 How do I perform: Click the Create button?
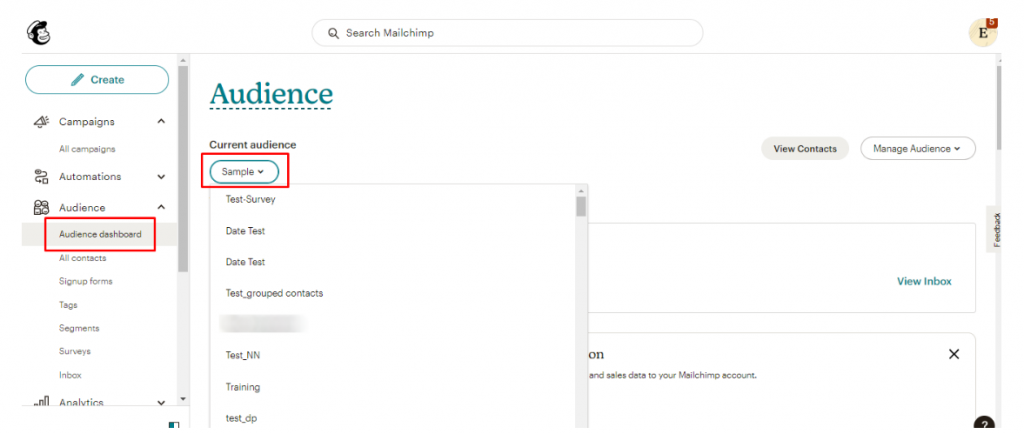97,80
